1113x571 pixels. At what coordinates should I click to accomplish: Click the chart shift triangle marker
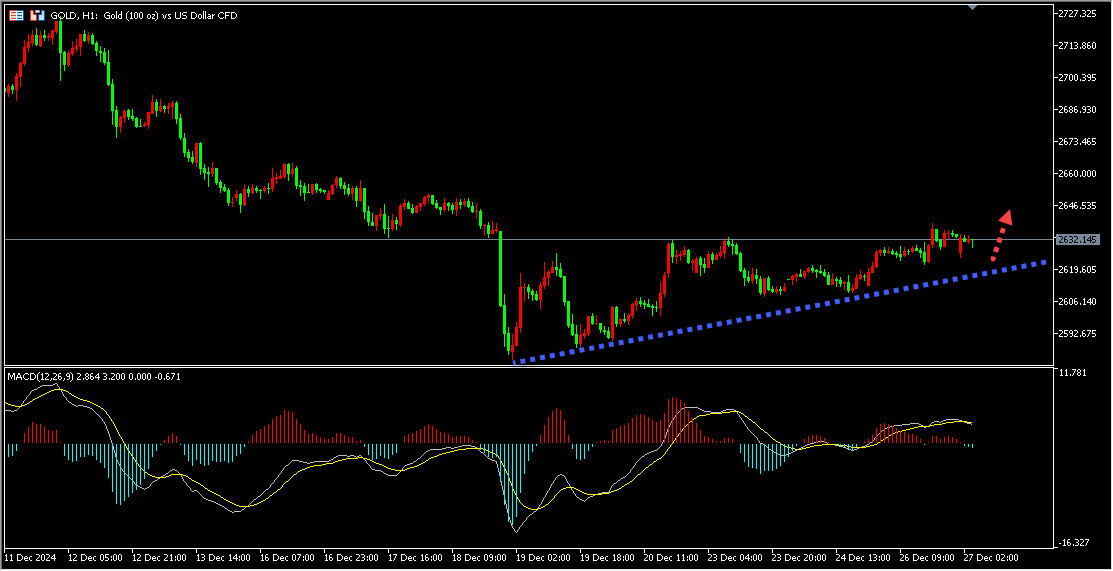pyautogui.click(x=972, y=6)
